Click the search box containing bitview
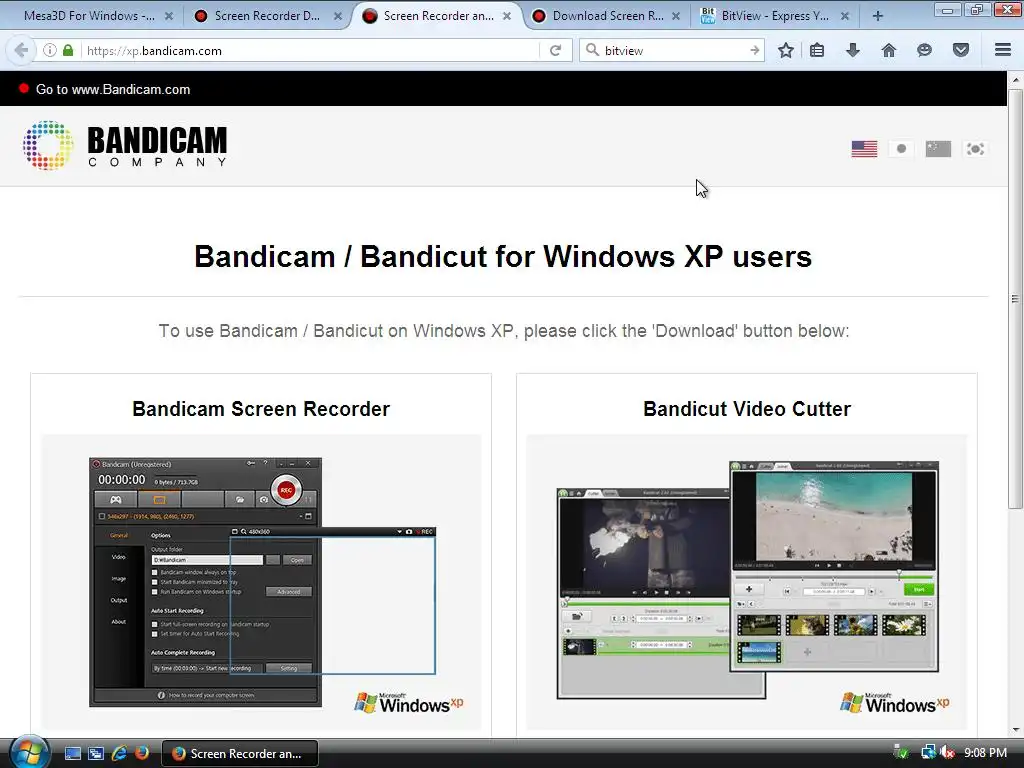This screenshot has height=768, width=1024. pos(674,50)
